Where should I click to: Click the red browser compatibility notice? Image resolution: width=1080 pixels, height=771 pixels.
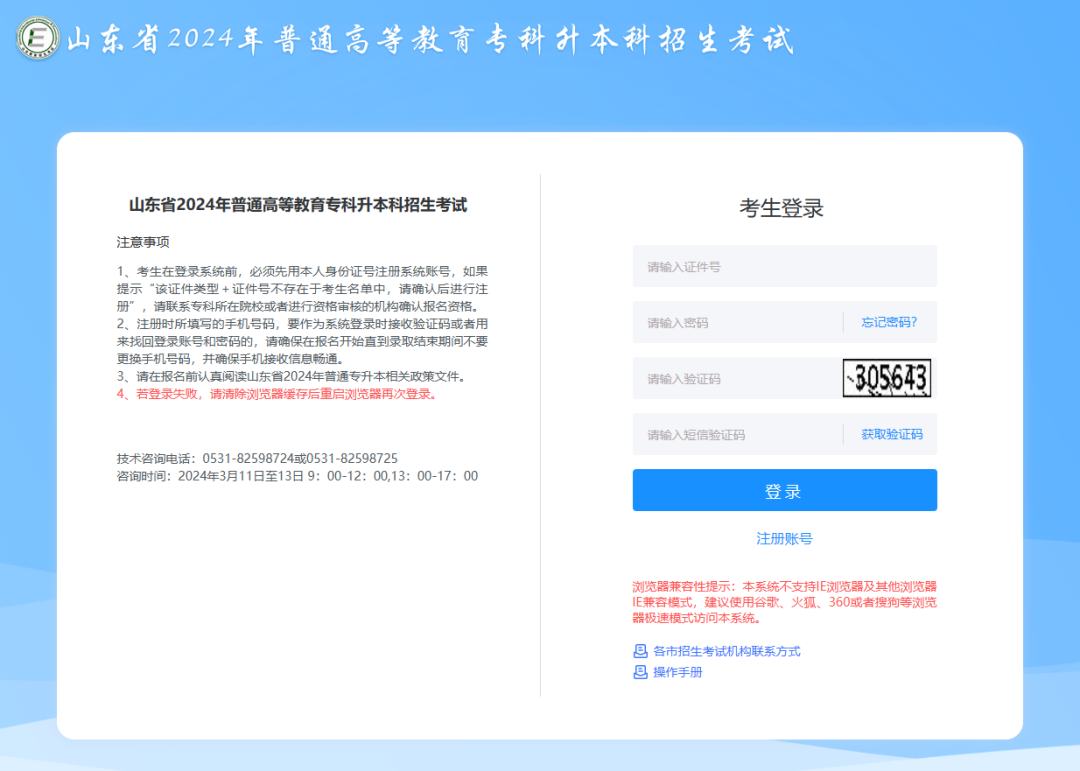point(784,602)
